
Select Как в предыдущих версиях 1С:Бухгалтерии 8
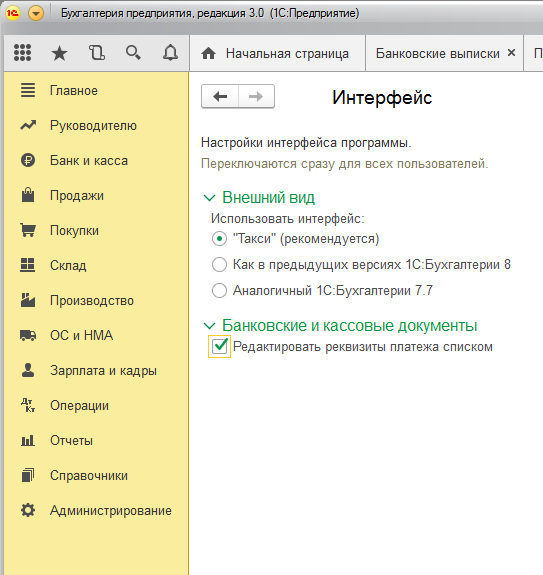(x=219, y=264)
